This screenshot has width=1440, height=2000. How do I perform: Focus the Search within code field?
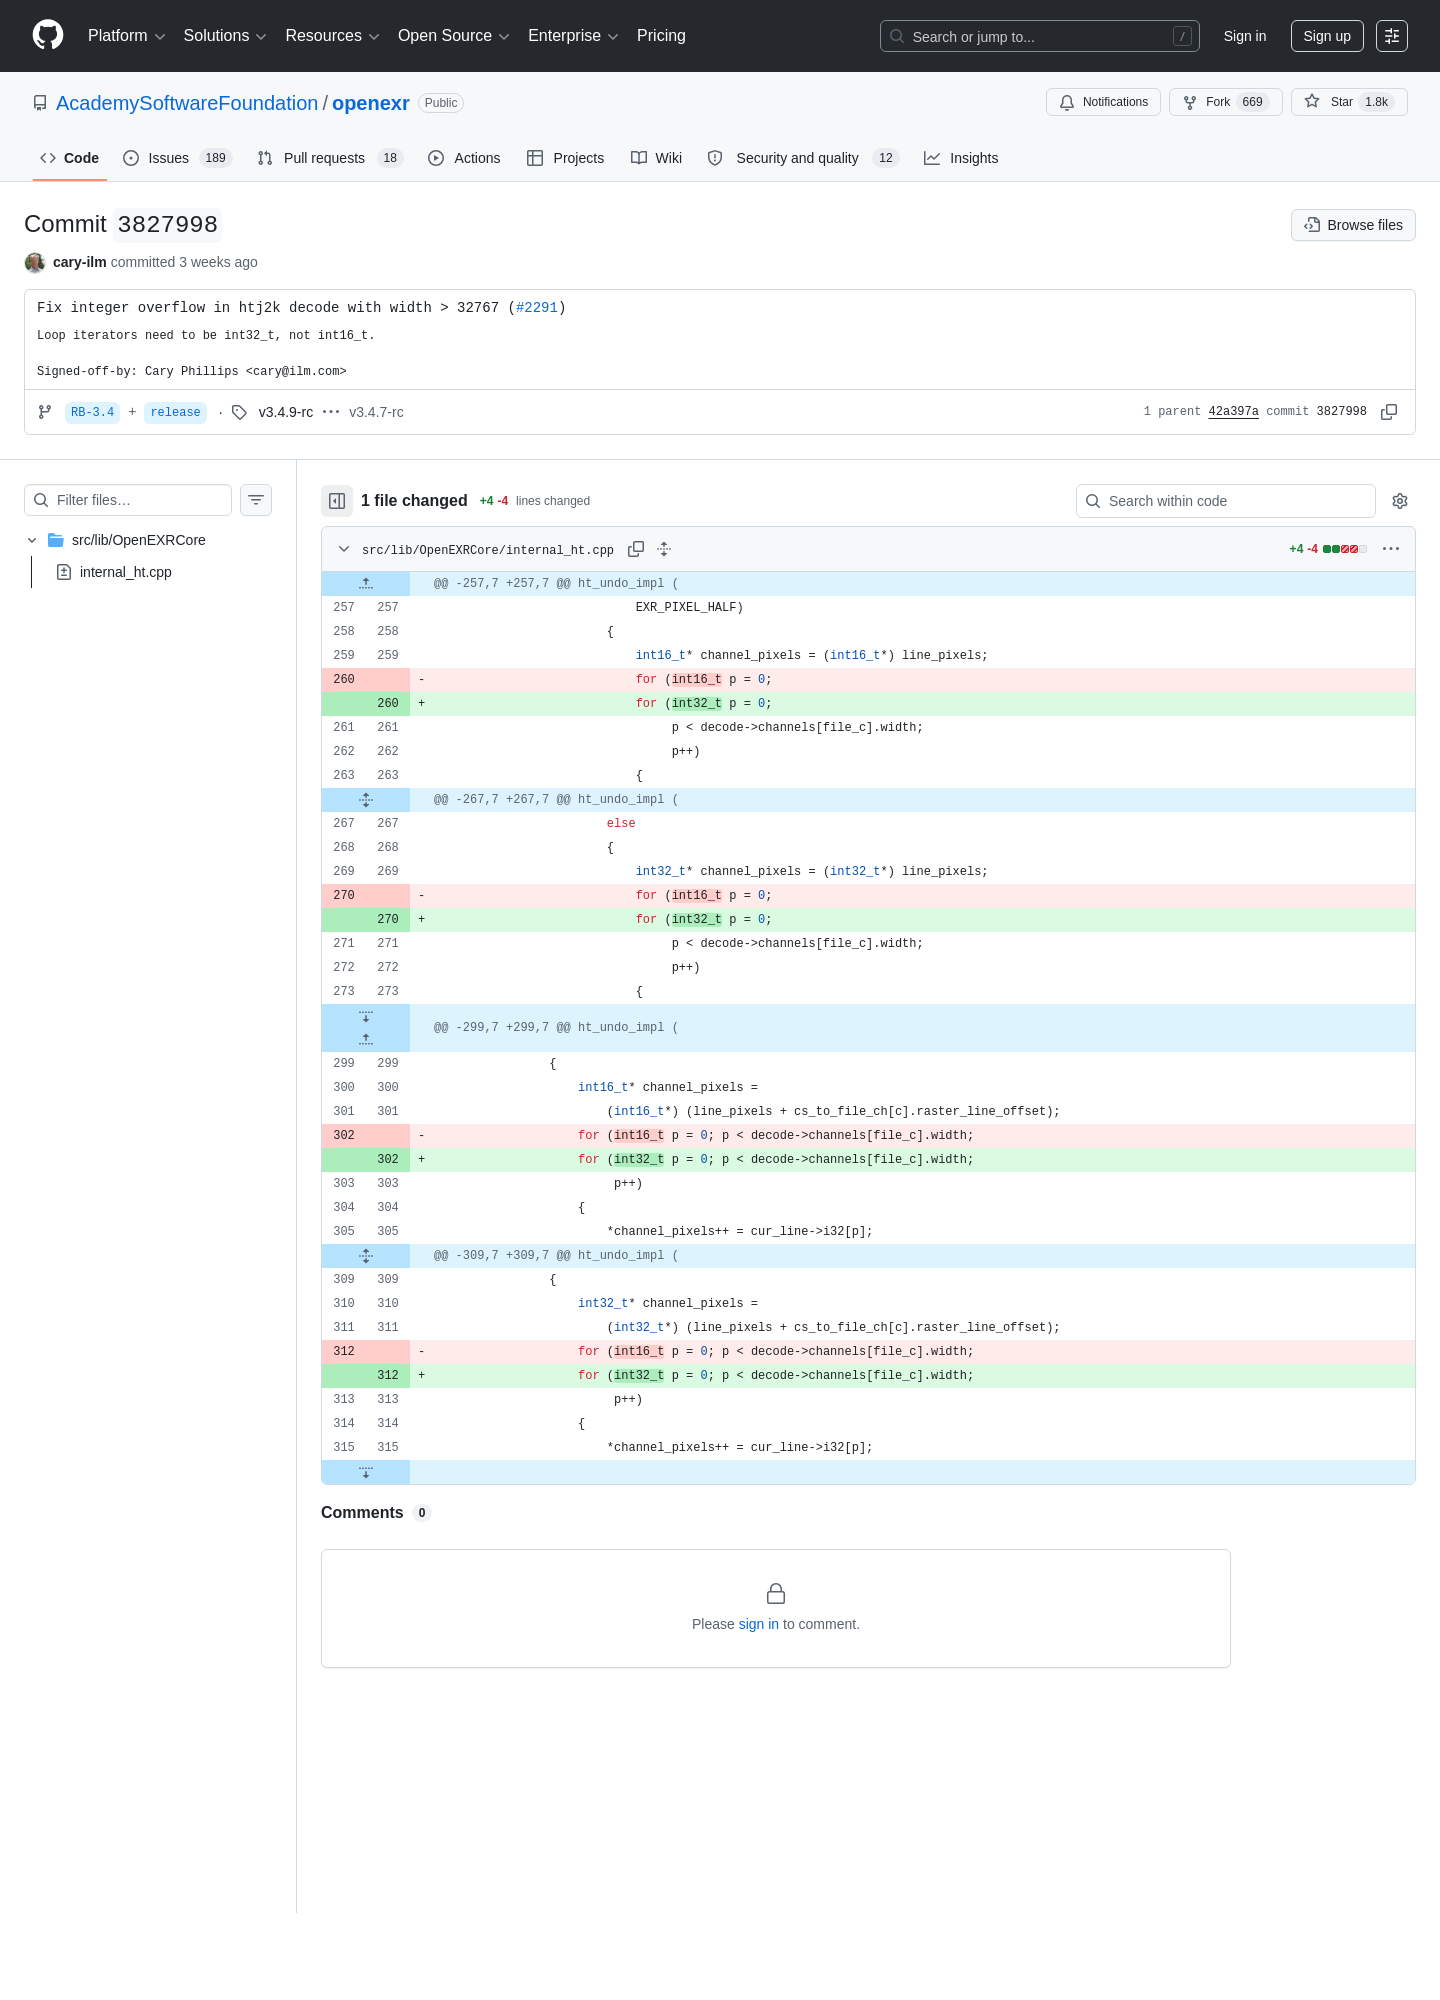point(1226,501)
